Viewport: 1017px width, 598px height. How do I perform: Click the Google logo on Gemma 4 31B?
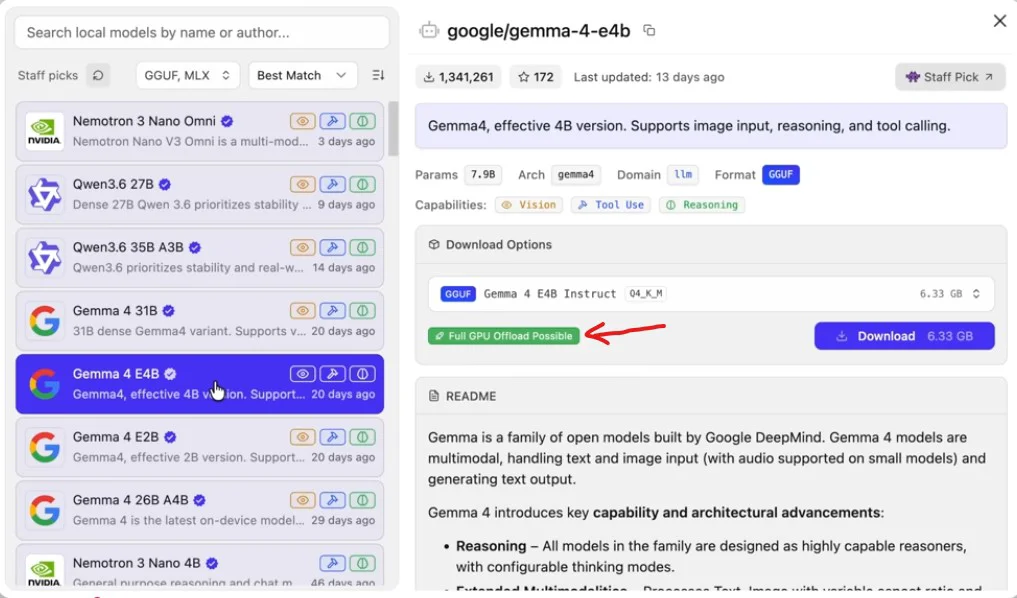click(x=44, y=321)
